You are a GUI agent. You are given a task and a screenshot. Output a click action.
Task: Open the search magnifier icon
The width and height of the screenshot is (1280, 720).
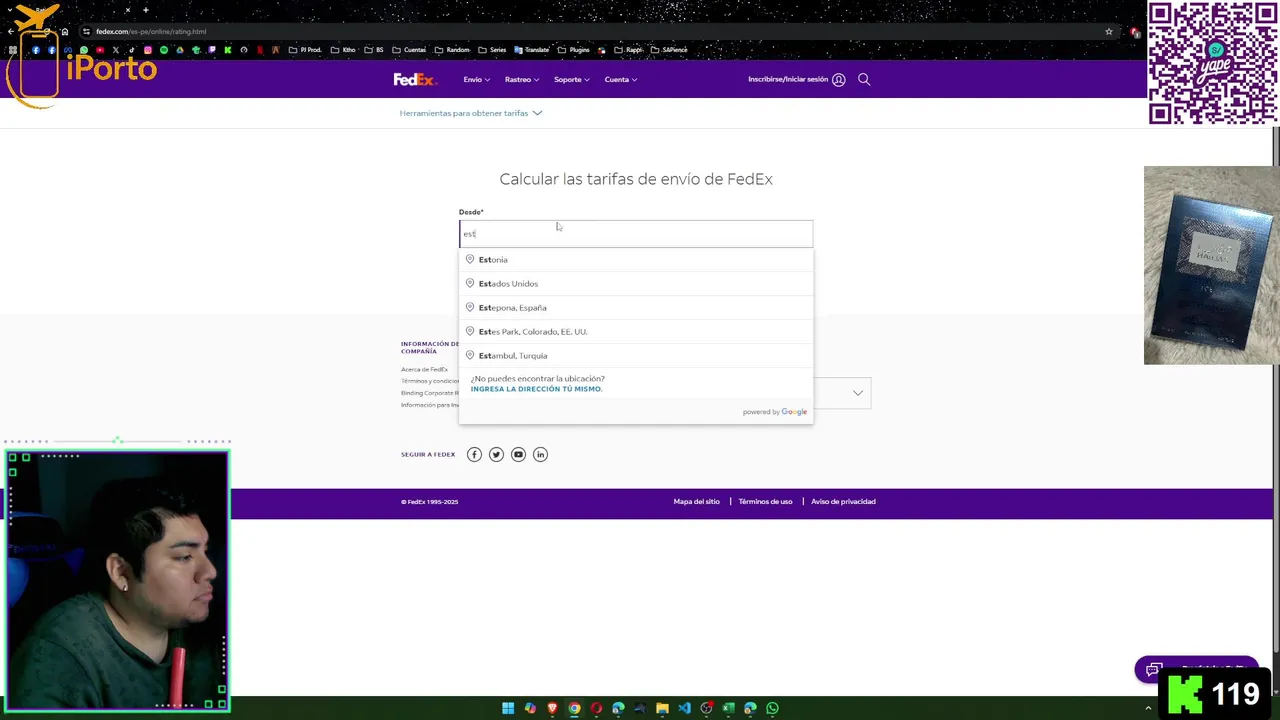tap(864, 80)
